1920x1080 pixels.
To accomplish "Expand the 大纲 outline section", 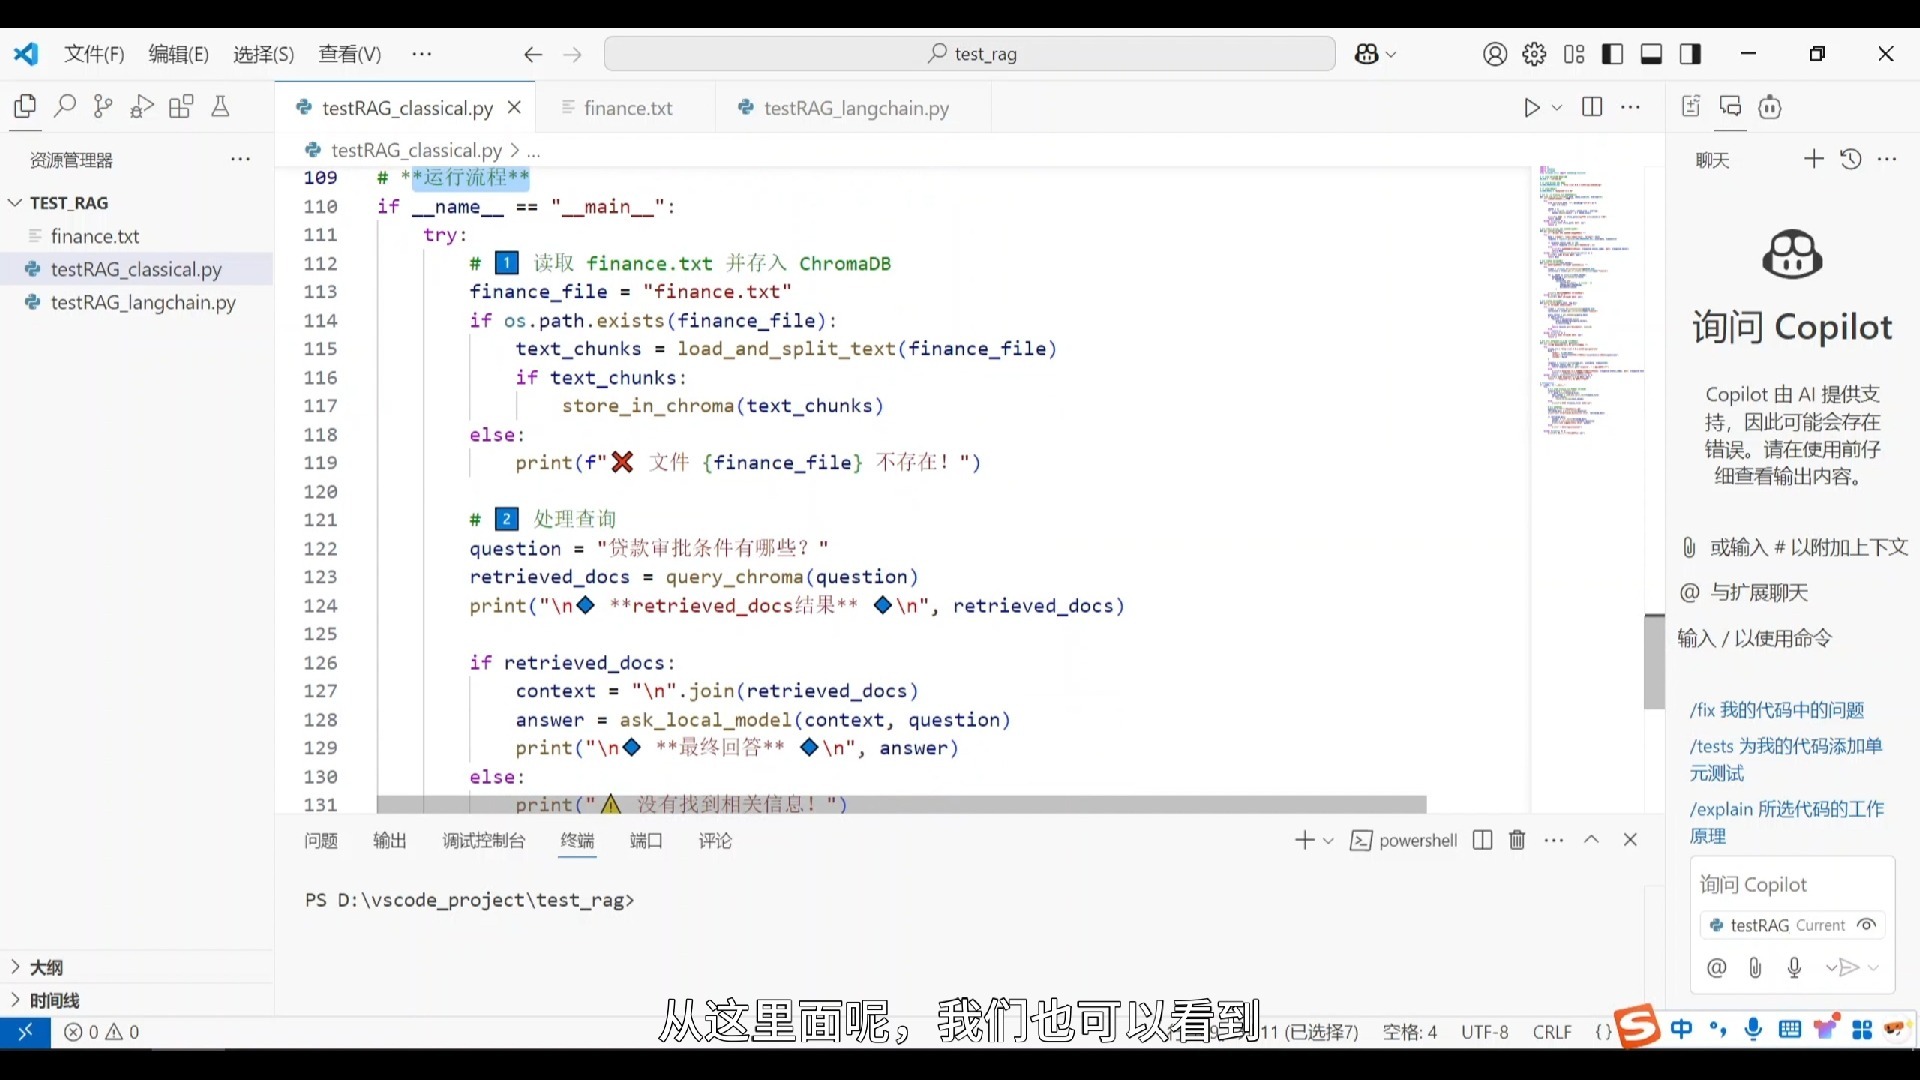I will pos(46,967).
